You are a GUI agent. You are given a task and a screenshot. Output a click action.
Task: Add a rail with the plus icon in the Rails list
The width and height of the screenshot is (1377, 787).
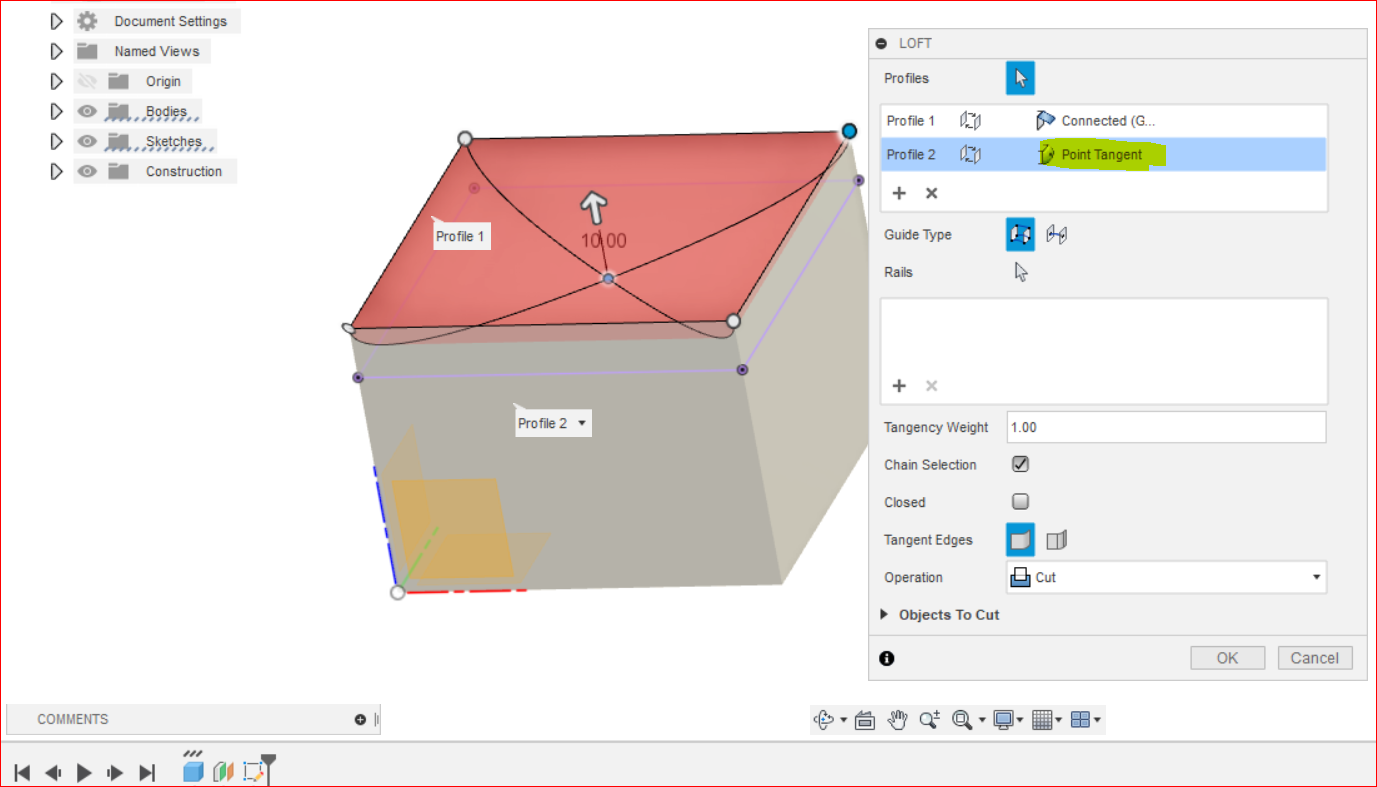pyautogui.click(x=899, y=386)
